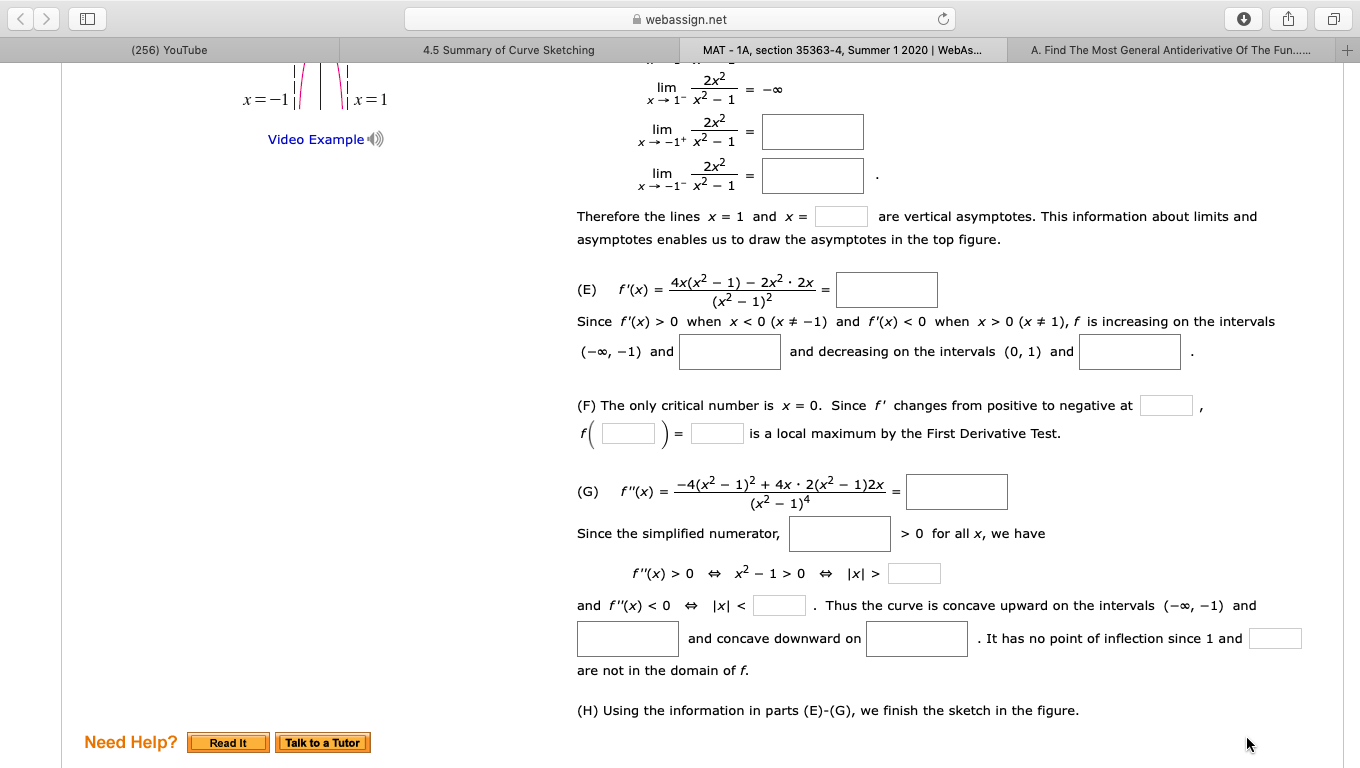
Task: Open the Safari sidebar
Action: [x=86, y=17]
